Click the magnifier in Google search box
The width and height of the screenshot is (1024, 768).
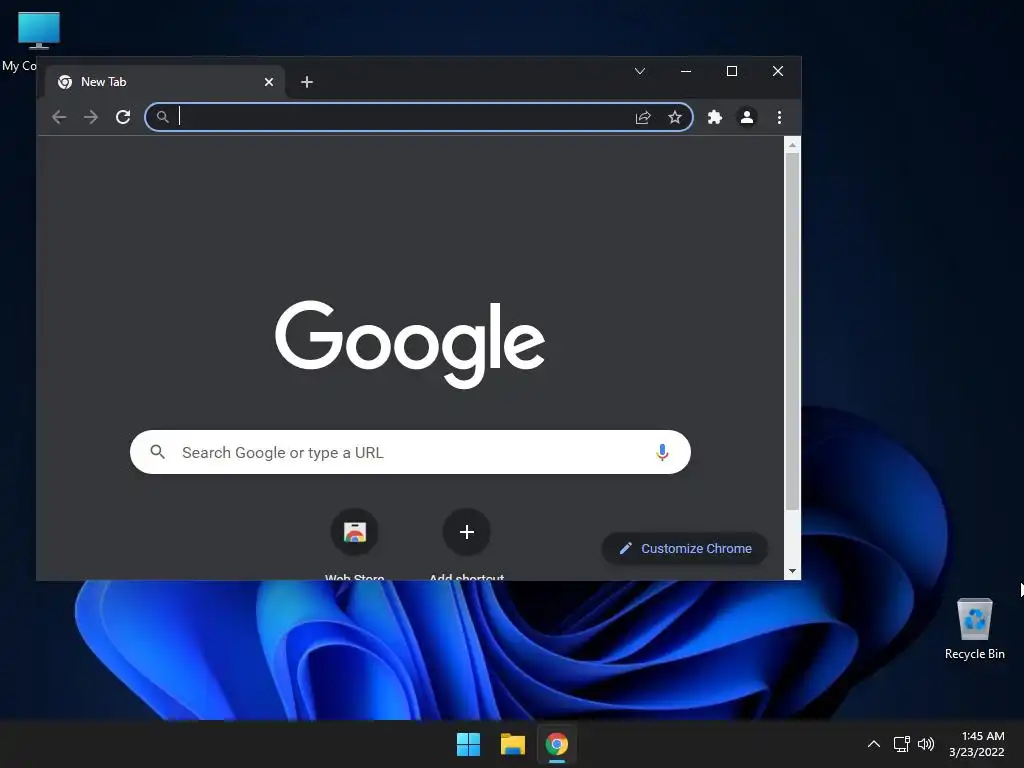point(157,451)
